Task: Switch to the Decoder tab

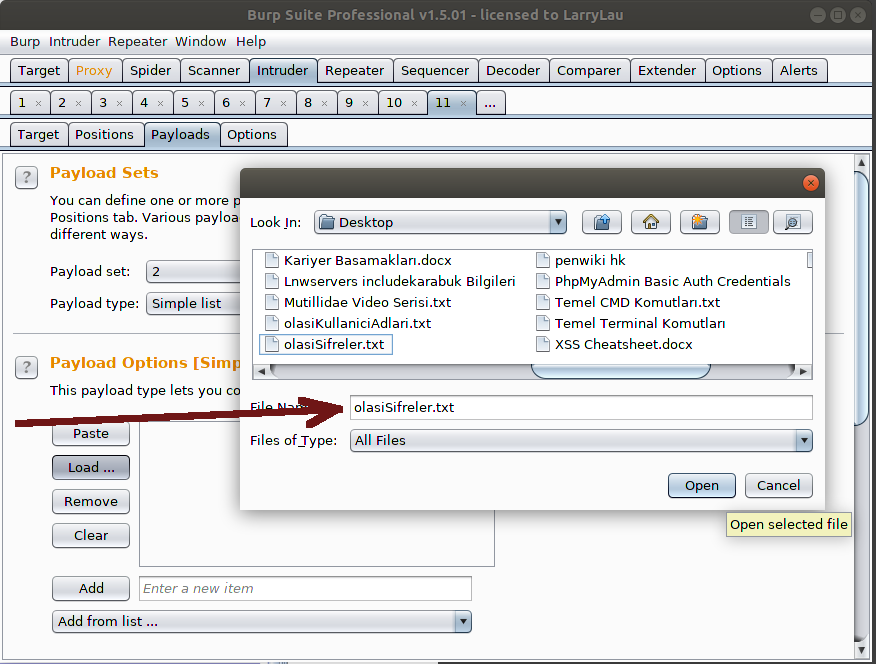Action: tap(513, 70)
